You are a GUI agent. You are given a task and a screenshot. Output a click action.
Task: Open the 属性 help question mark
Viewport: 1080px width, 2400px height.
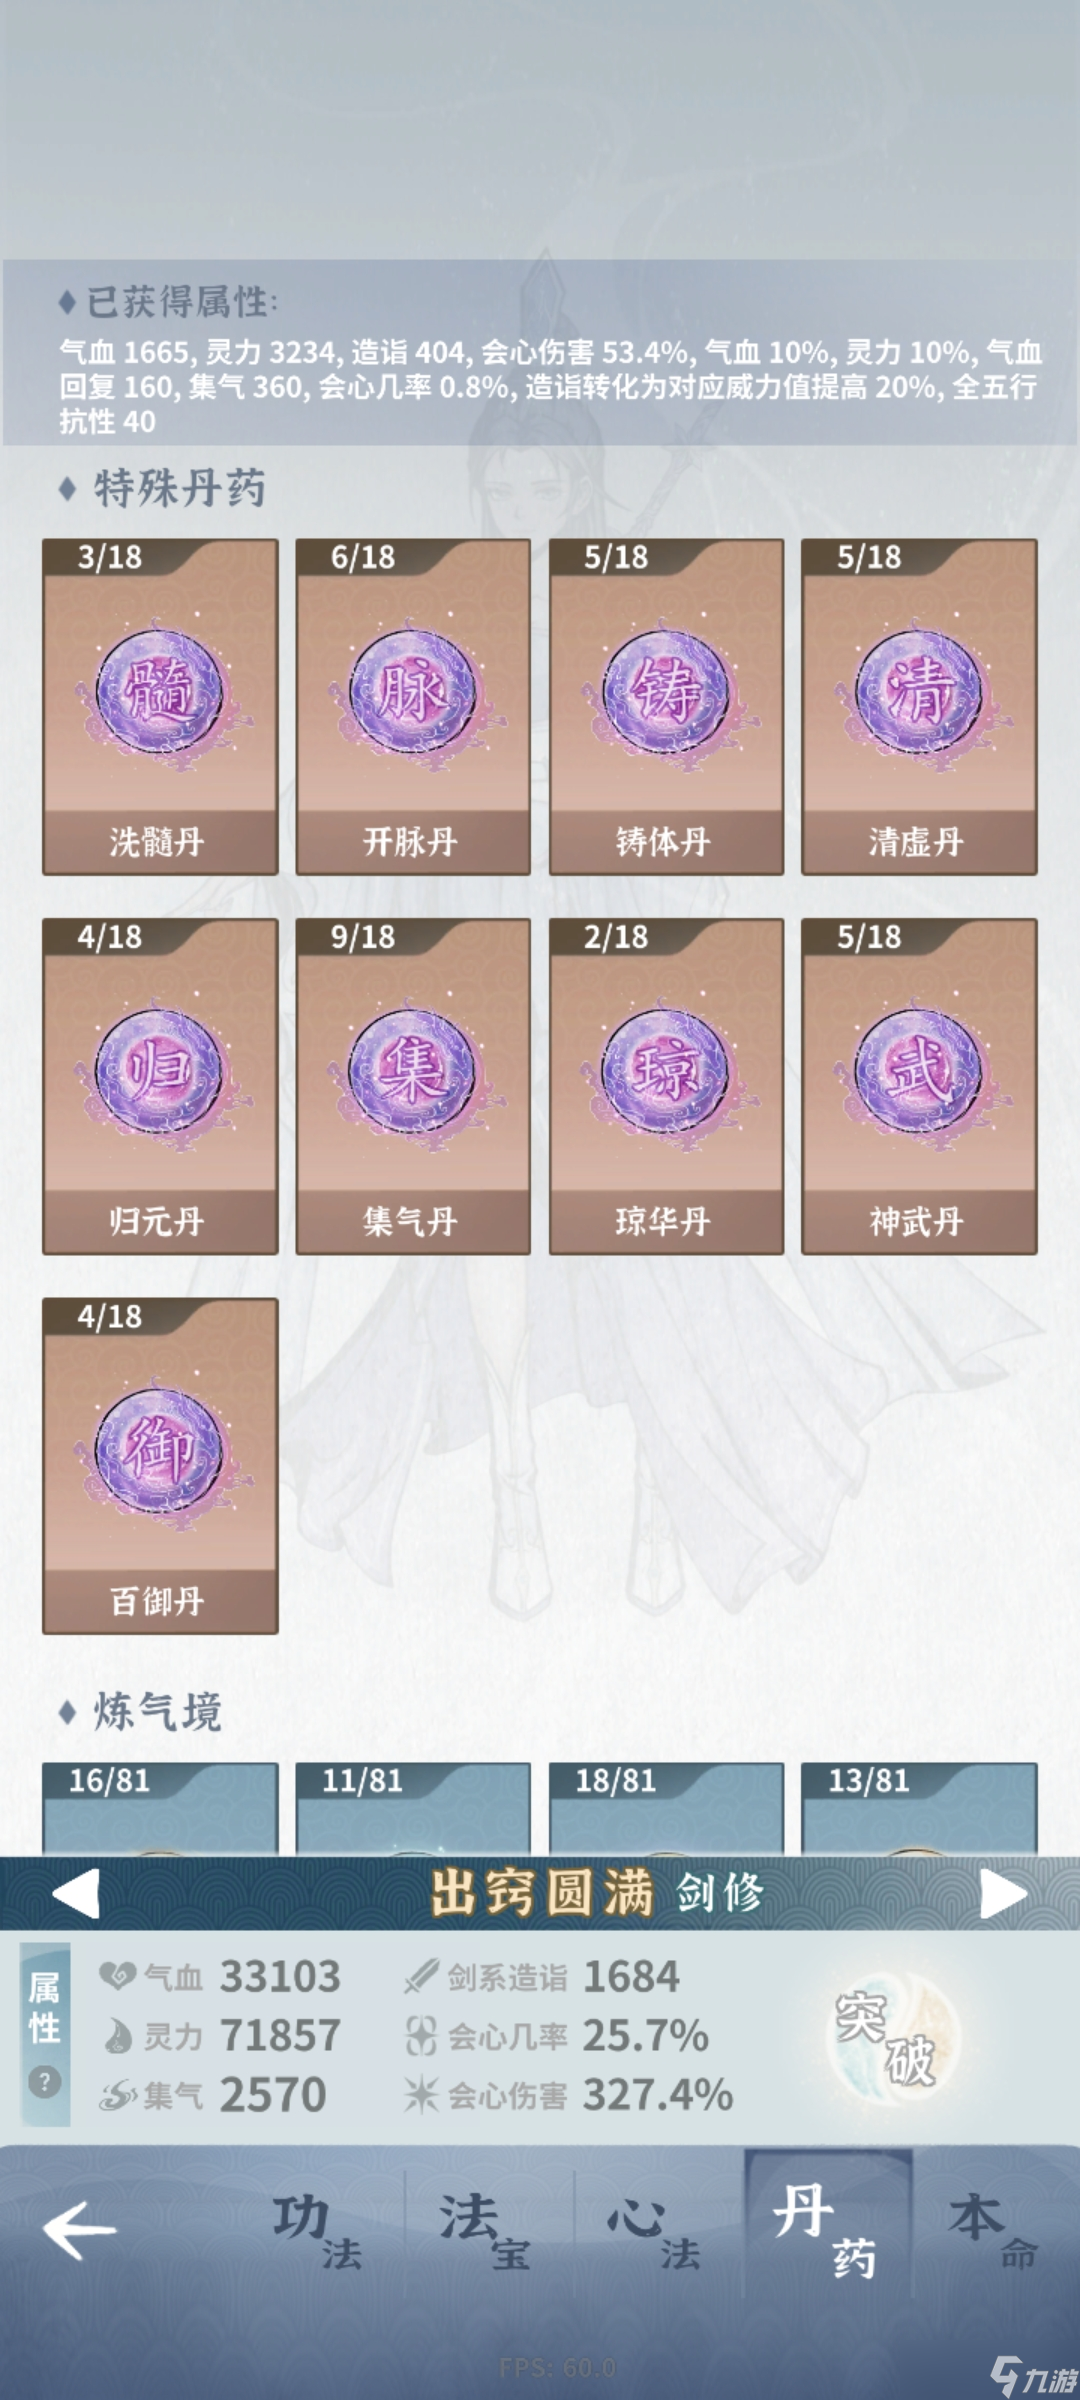(x=44, y=2082)
